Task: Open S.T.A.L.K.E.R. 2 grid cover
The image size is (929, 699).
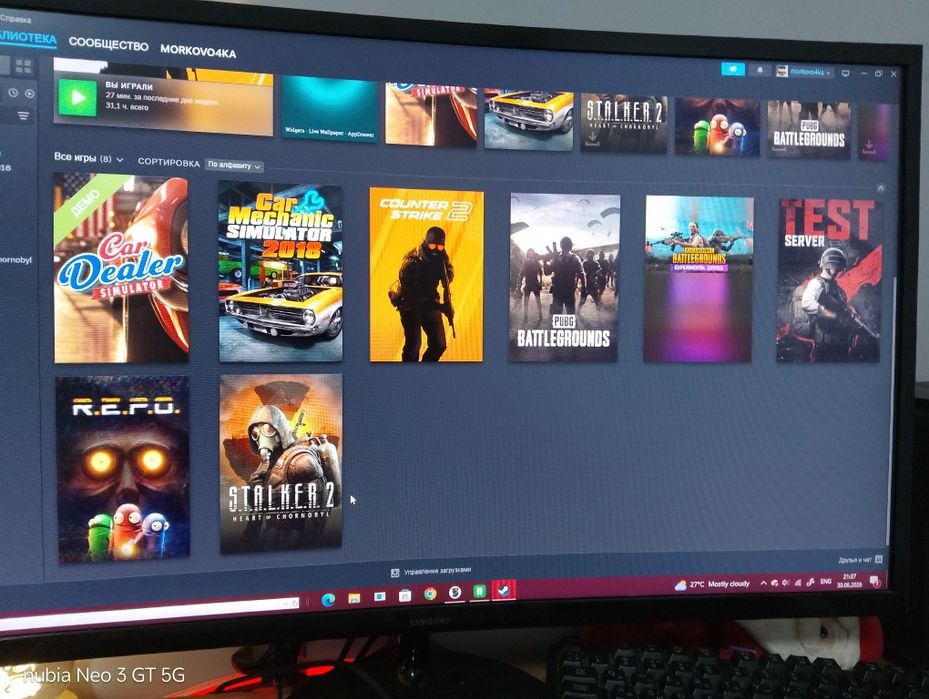Action: (x=281, y=463)
